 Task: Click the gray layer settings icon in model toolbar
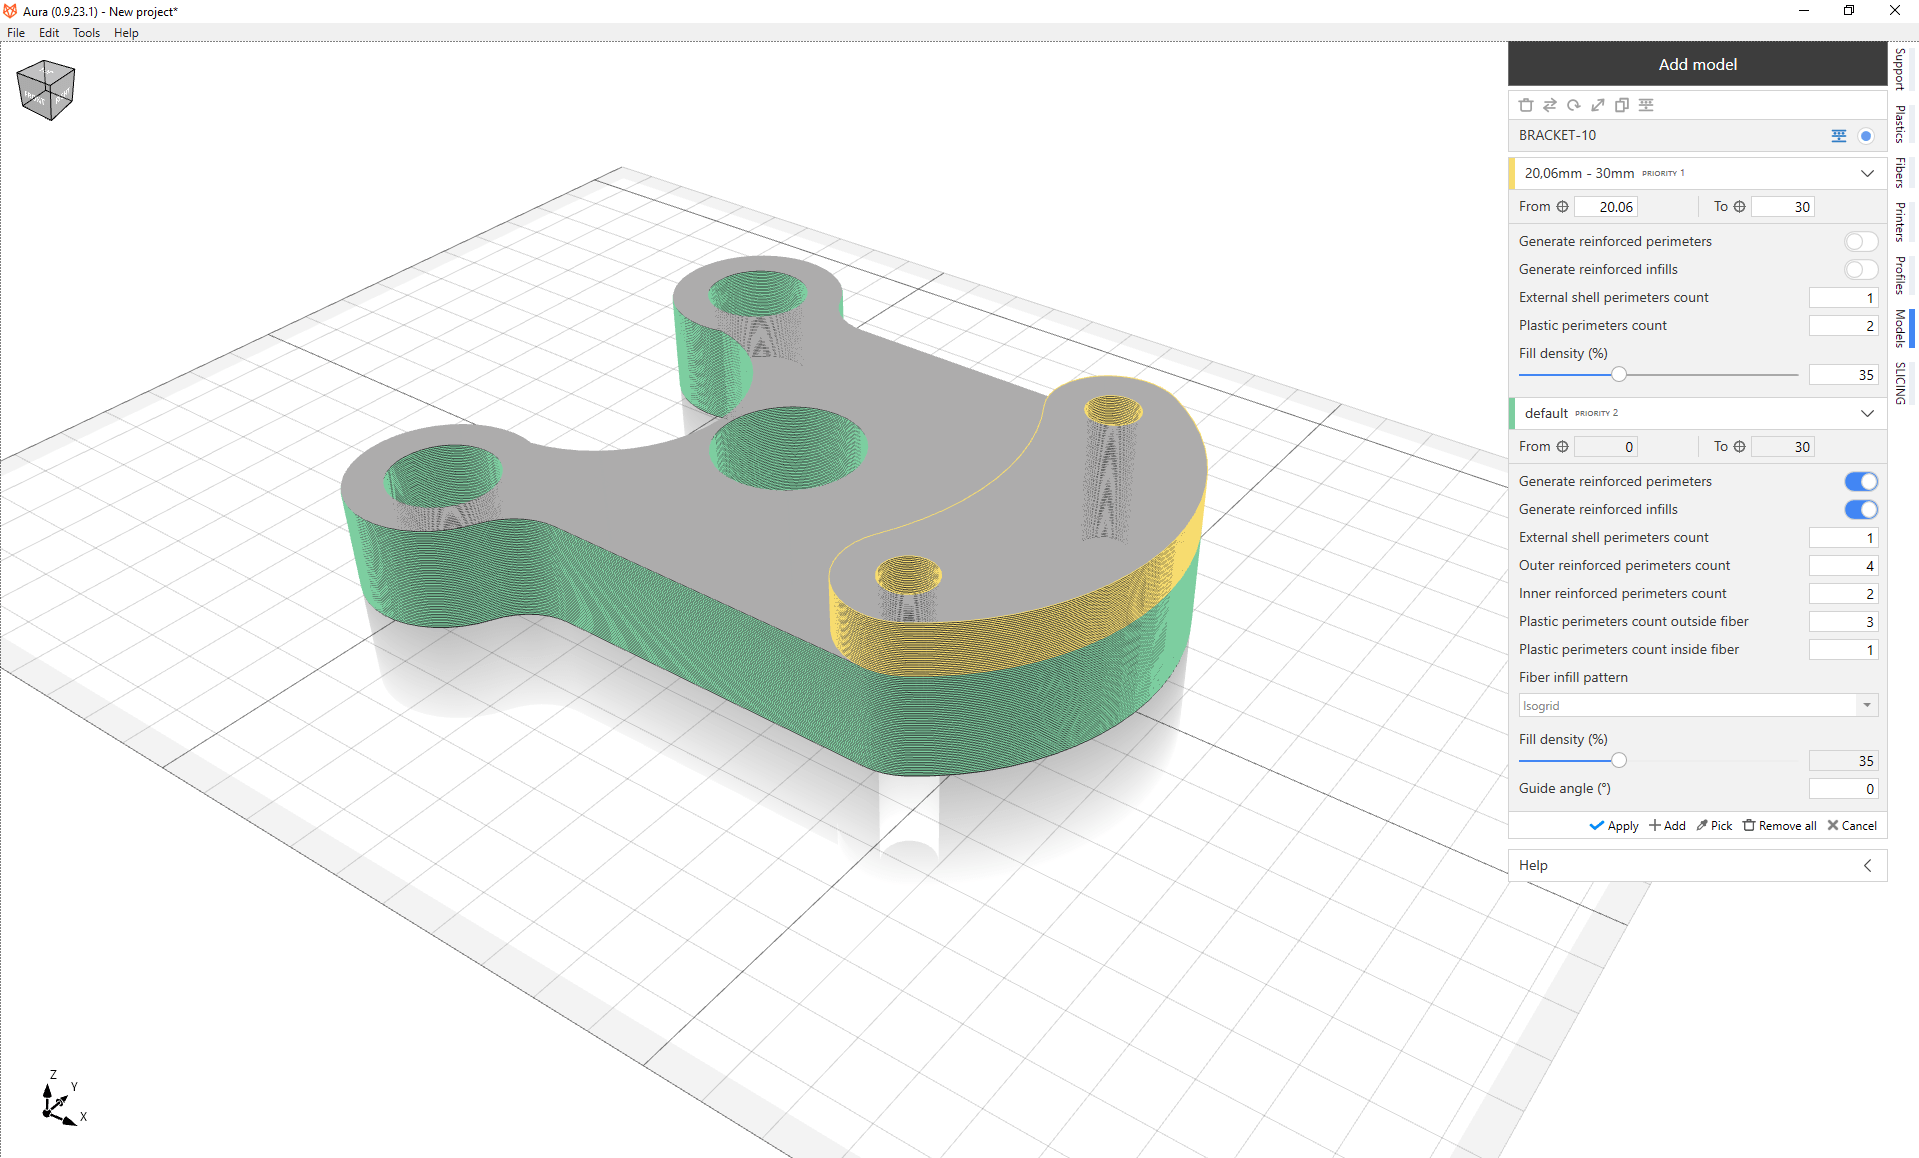coord(1646,105)
